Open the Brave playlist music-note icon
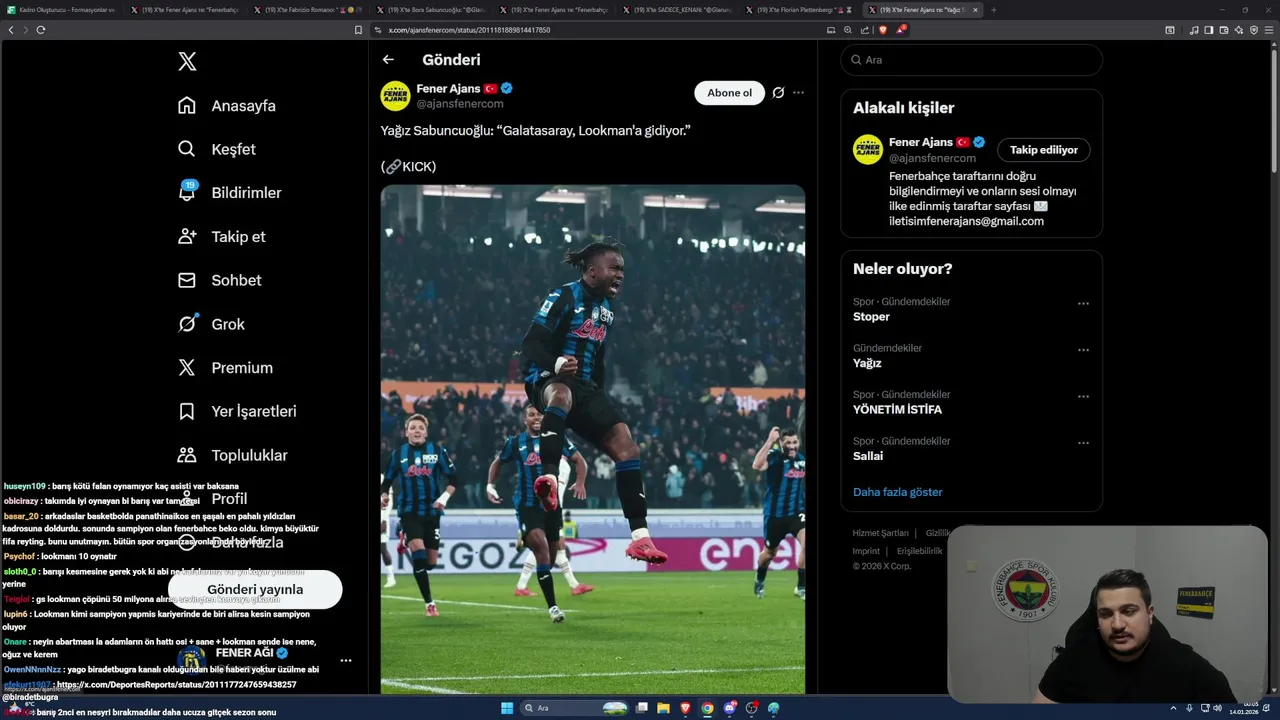1280x720 pixels. [x=1194, y=30]
